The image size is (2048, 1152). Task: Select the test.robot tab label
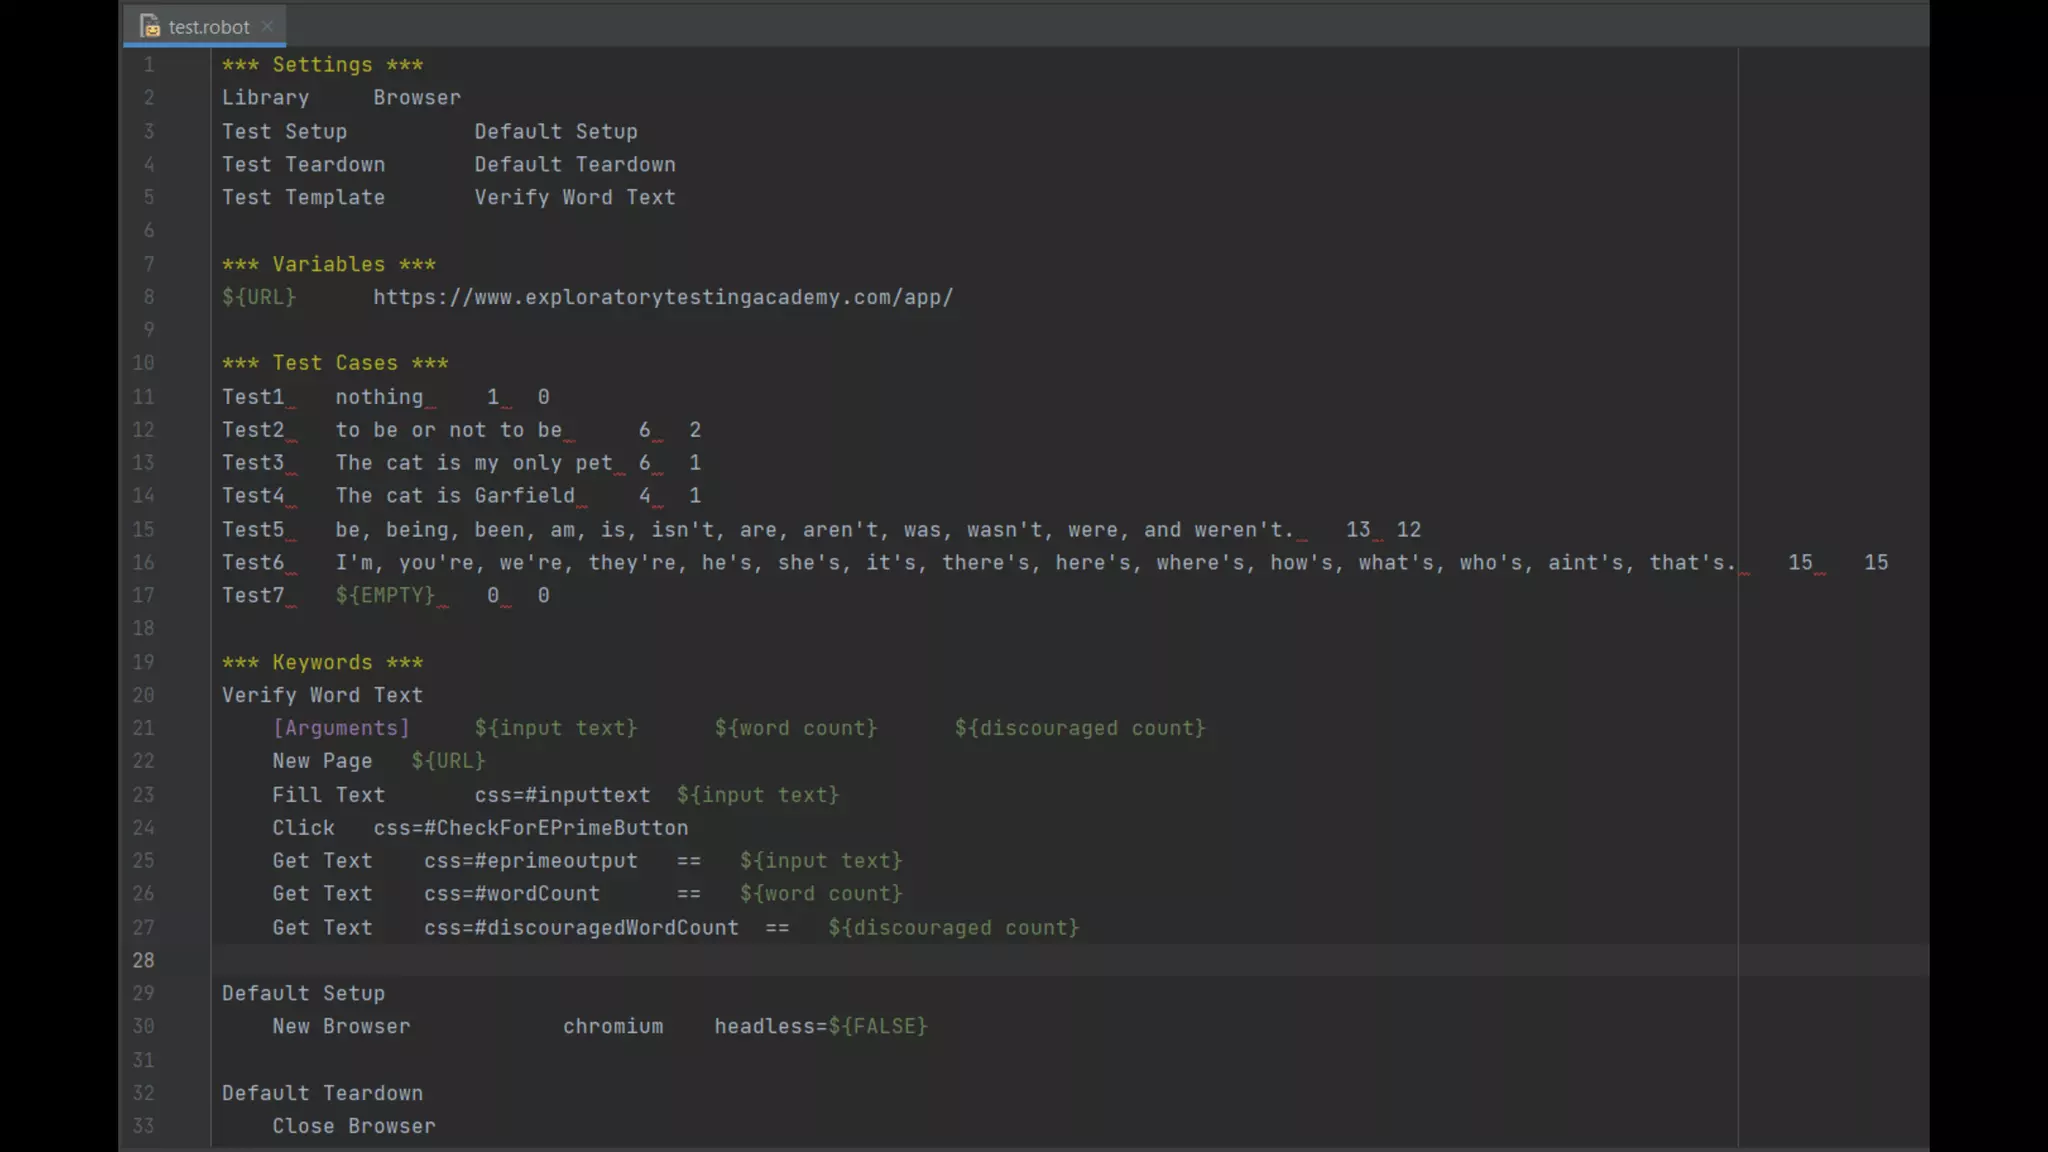click(x=208, y=27)
